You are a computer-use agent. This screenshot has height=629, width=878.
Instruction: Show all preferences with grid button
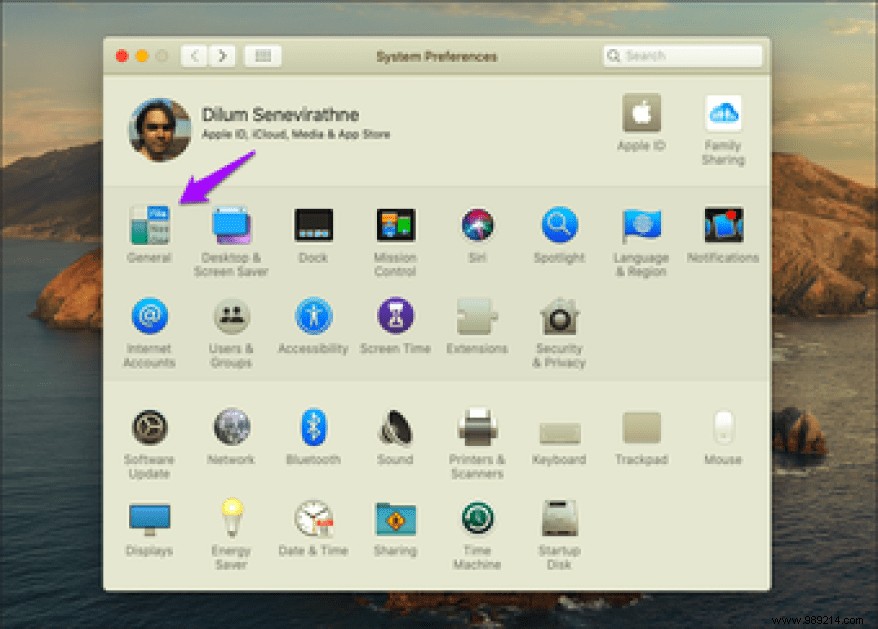point(262,56)
